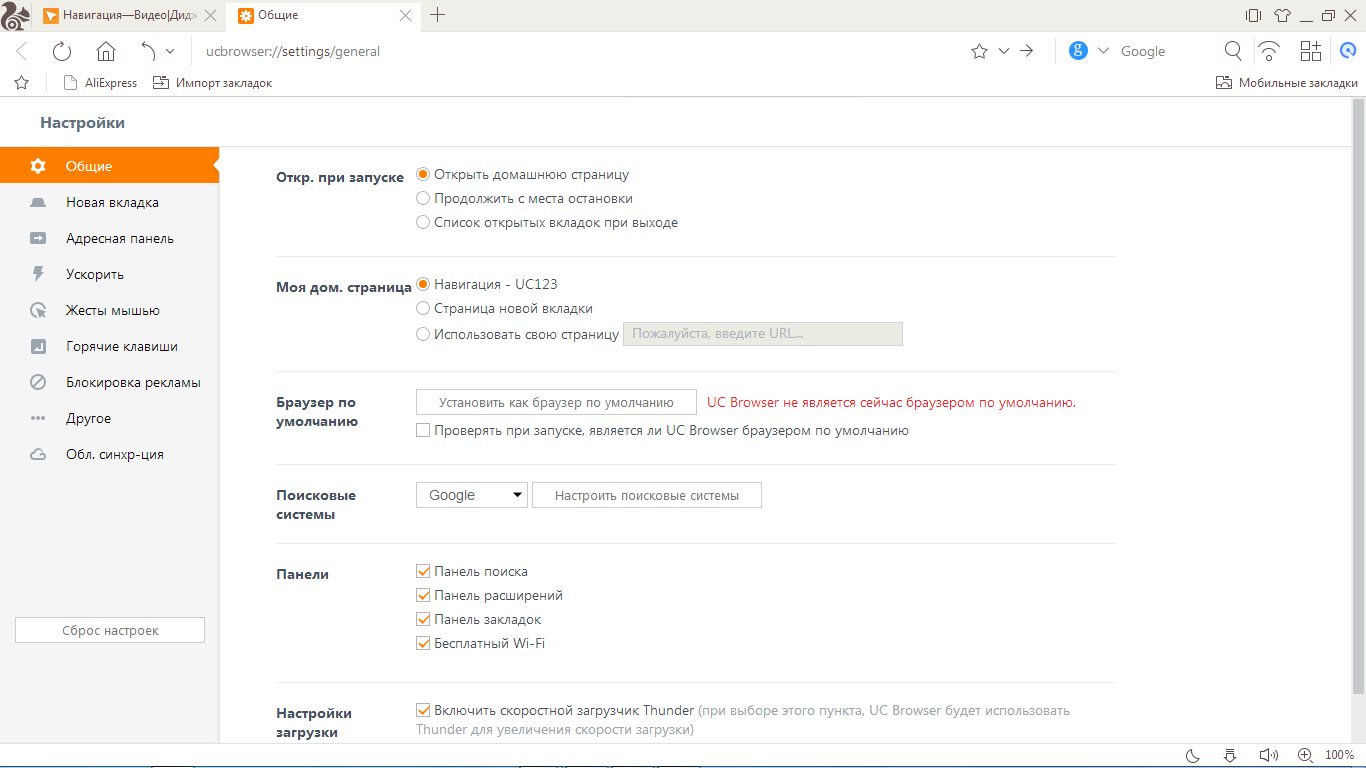Viewport: 1366px width, 768px height.
Task: Reload the page with the refresh icon
Action: click(x=62, y=51)
